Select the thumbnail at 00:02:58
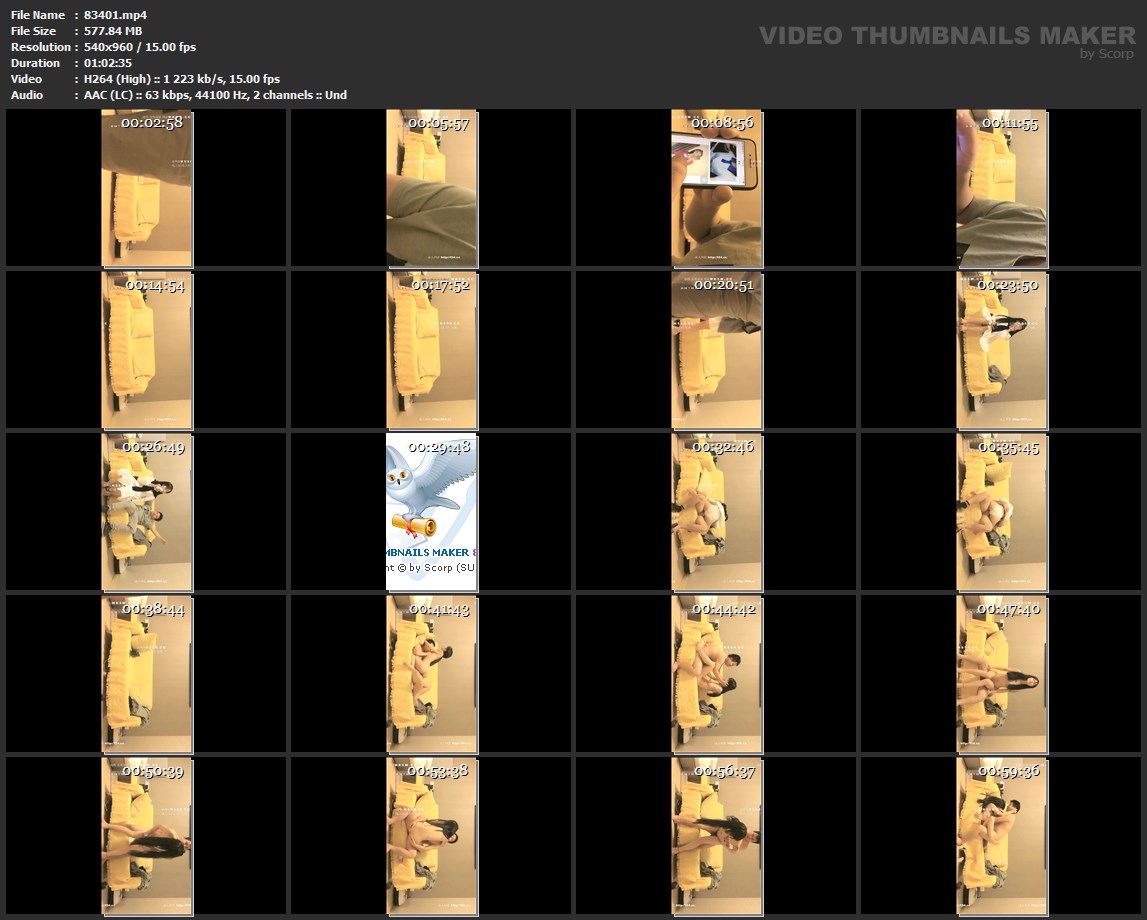The width and height of the screenshot is (1147, 920). [146, 188]
